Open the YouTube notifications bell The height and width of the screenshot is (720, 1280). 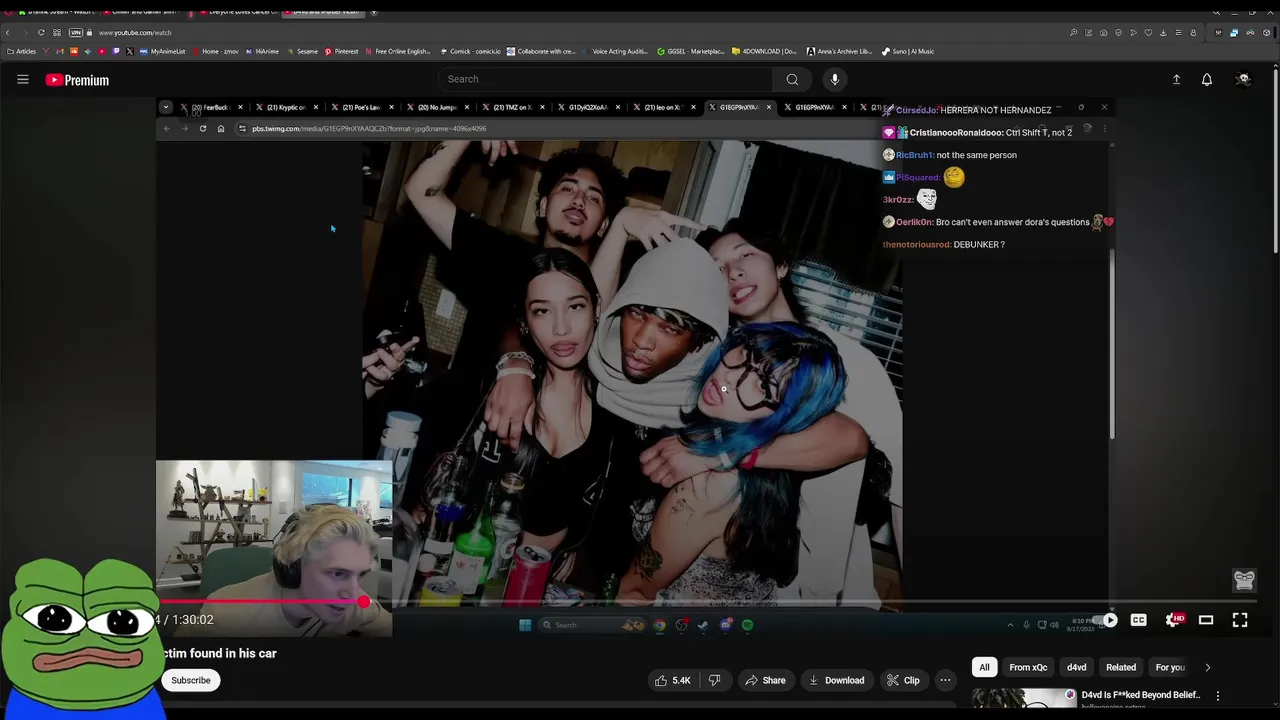coord(1207,79)
